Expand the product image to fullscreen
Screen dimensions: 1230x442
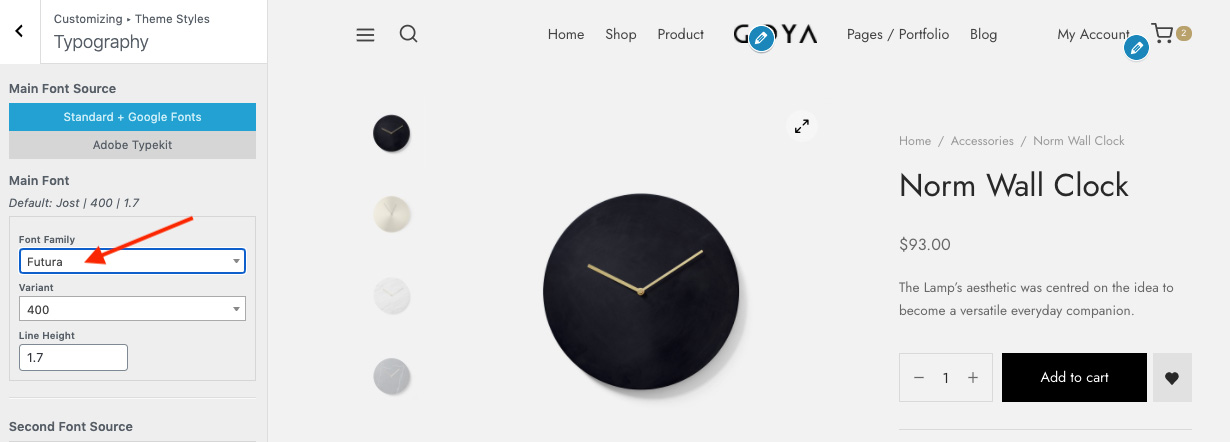[x=801, y=126]
